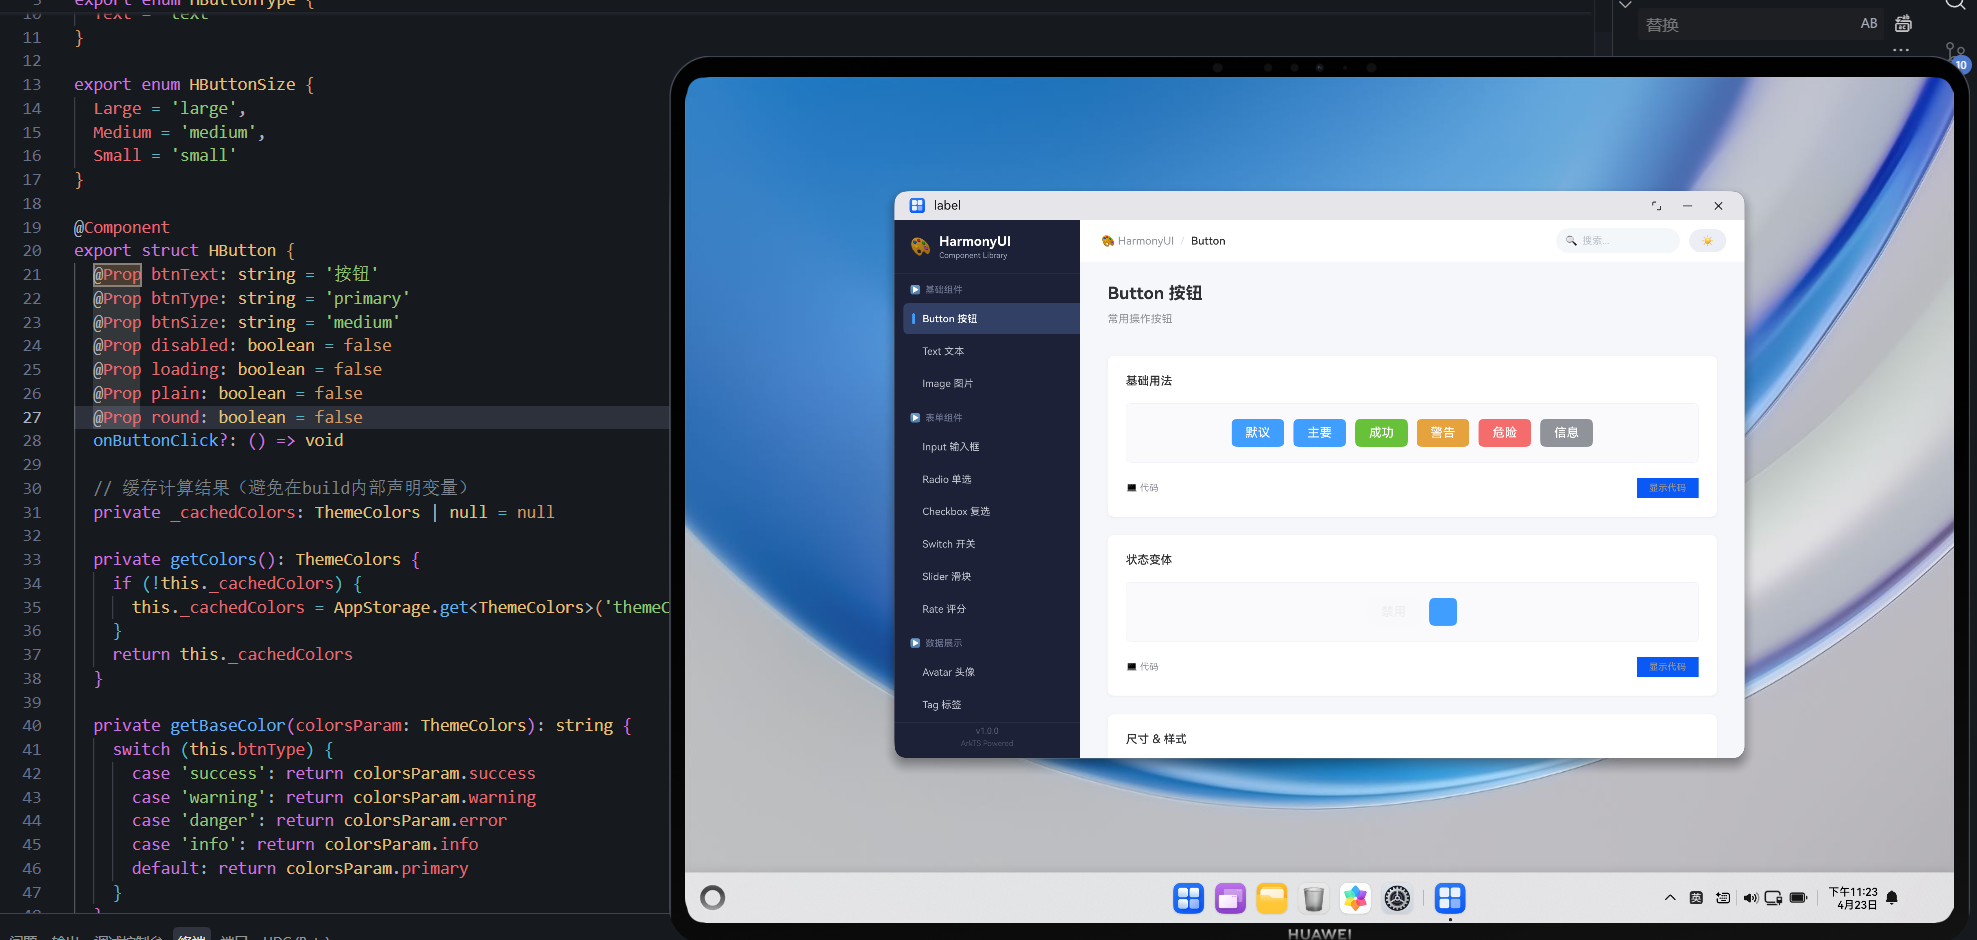
Task: Open the Tag 标签 sidebar item
Action: click(x=941, y=705)
